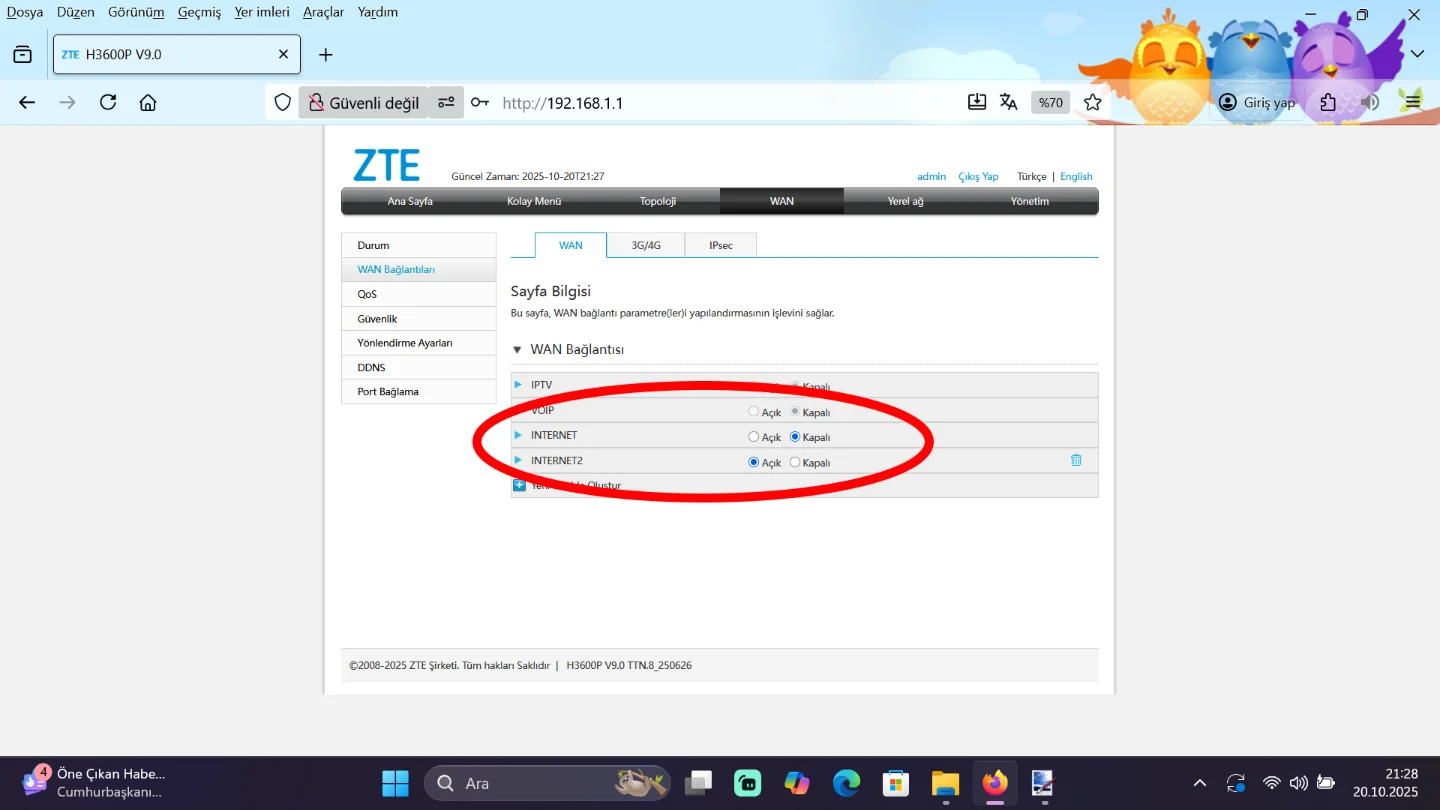Set INTERNET connection to Kapalı
The image size is (1440, 810).
[x=795, y=437]
